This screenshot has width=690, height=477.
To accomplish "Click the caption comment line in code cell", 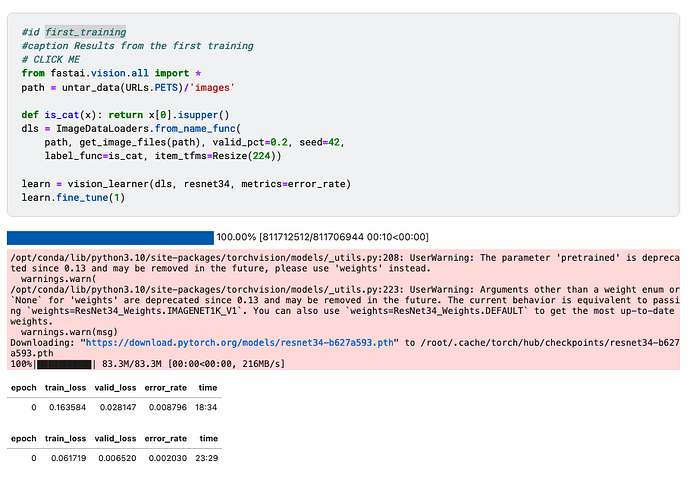I will [137, 46].
